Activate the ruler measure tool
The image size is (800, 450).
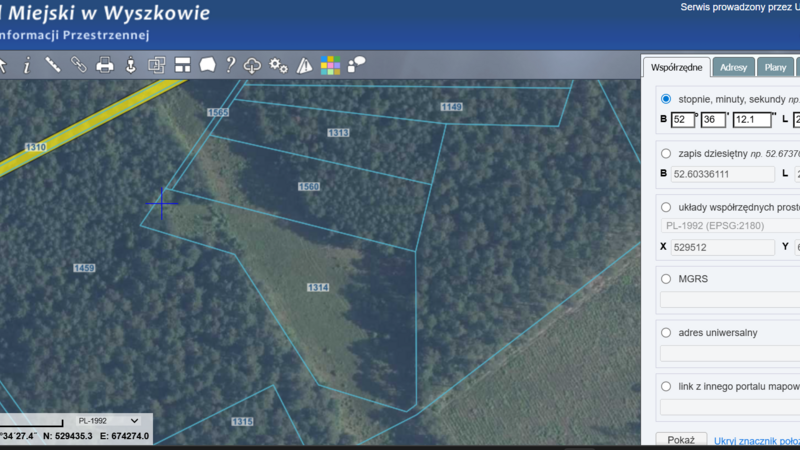point(53,65)
